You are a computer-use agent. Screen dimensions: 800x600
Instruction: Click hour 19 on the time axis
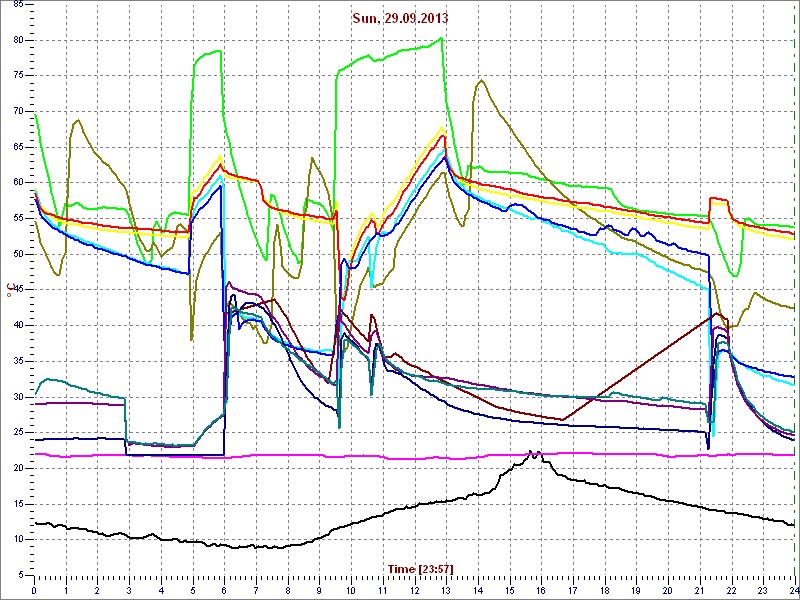pyautogui.click(x=635, y=590)
